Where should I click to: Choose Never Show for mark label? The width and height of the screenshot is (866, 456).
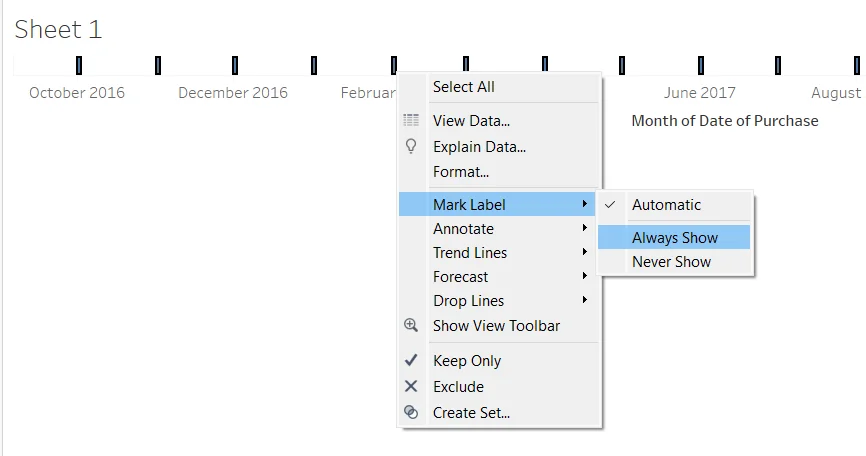click(671, 262)
